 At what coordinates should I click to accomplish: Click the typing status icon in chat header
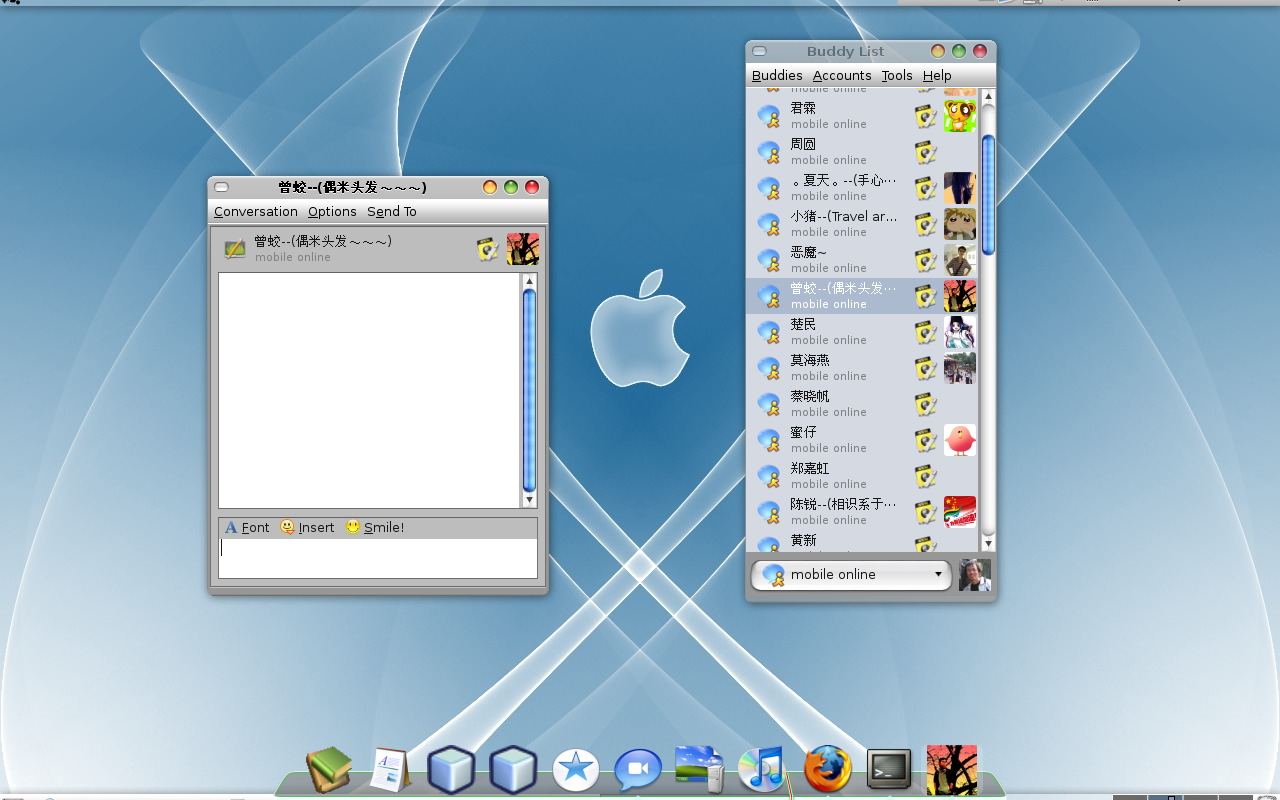coord(235,249)
